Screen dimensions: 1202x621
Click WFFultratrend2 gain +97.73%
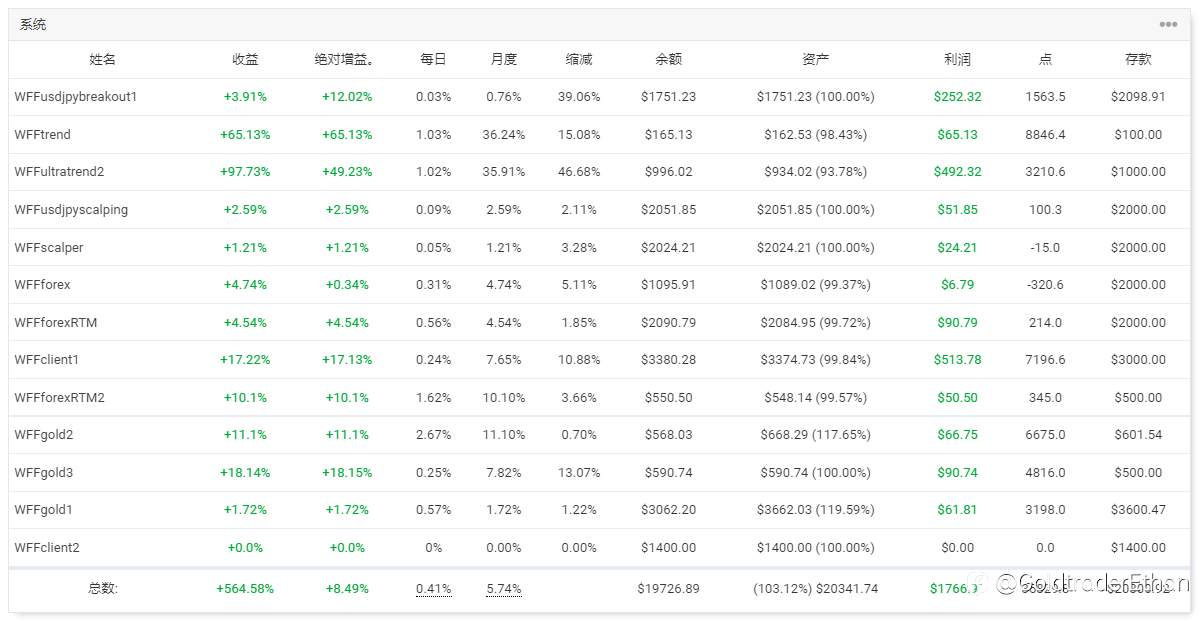[245, 172]
